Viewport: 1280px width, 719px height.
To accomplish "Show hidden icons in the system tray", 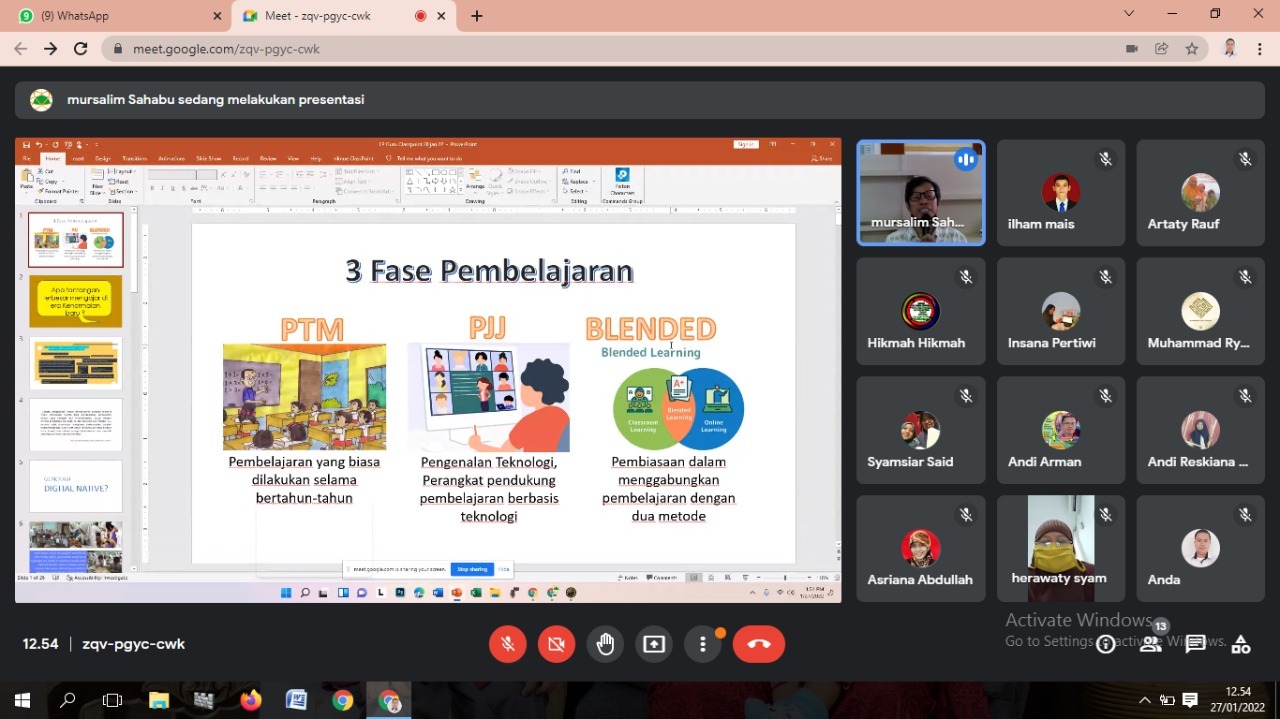I will (1144, 700).
